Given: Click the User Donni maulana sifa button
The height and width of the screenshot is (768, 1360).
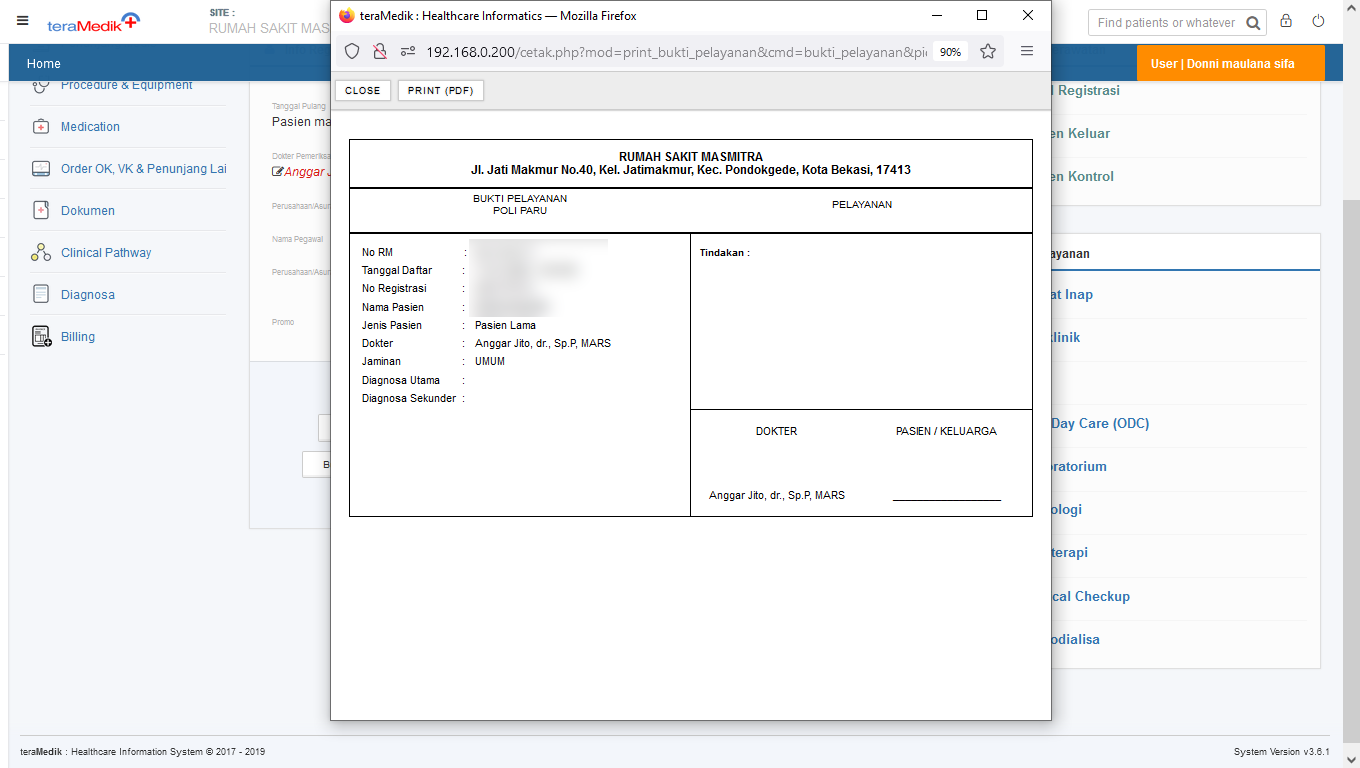Looking at the screenshot, I should coord(1230,63).
